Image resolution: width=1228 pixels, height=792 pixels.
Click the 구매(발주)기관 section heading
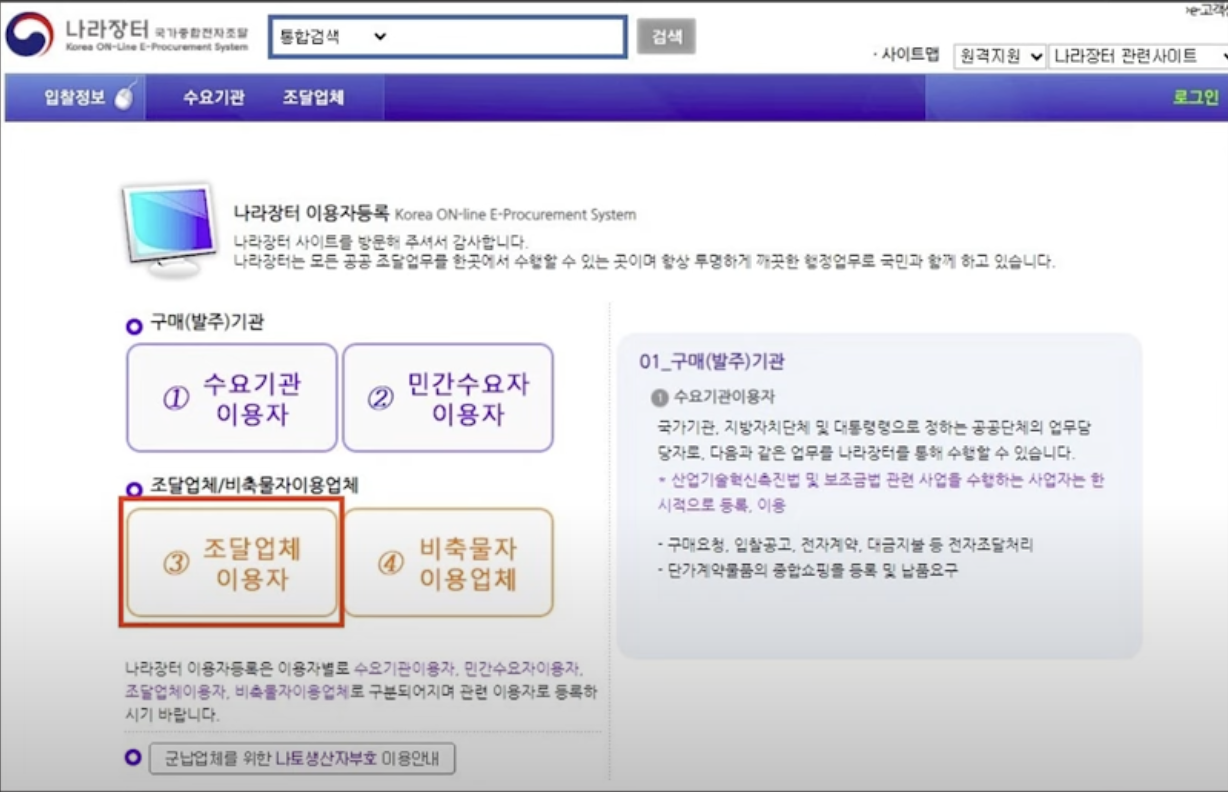(x=207, y=323)
